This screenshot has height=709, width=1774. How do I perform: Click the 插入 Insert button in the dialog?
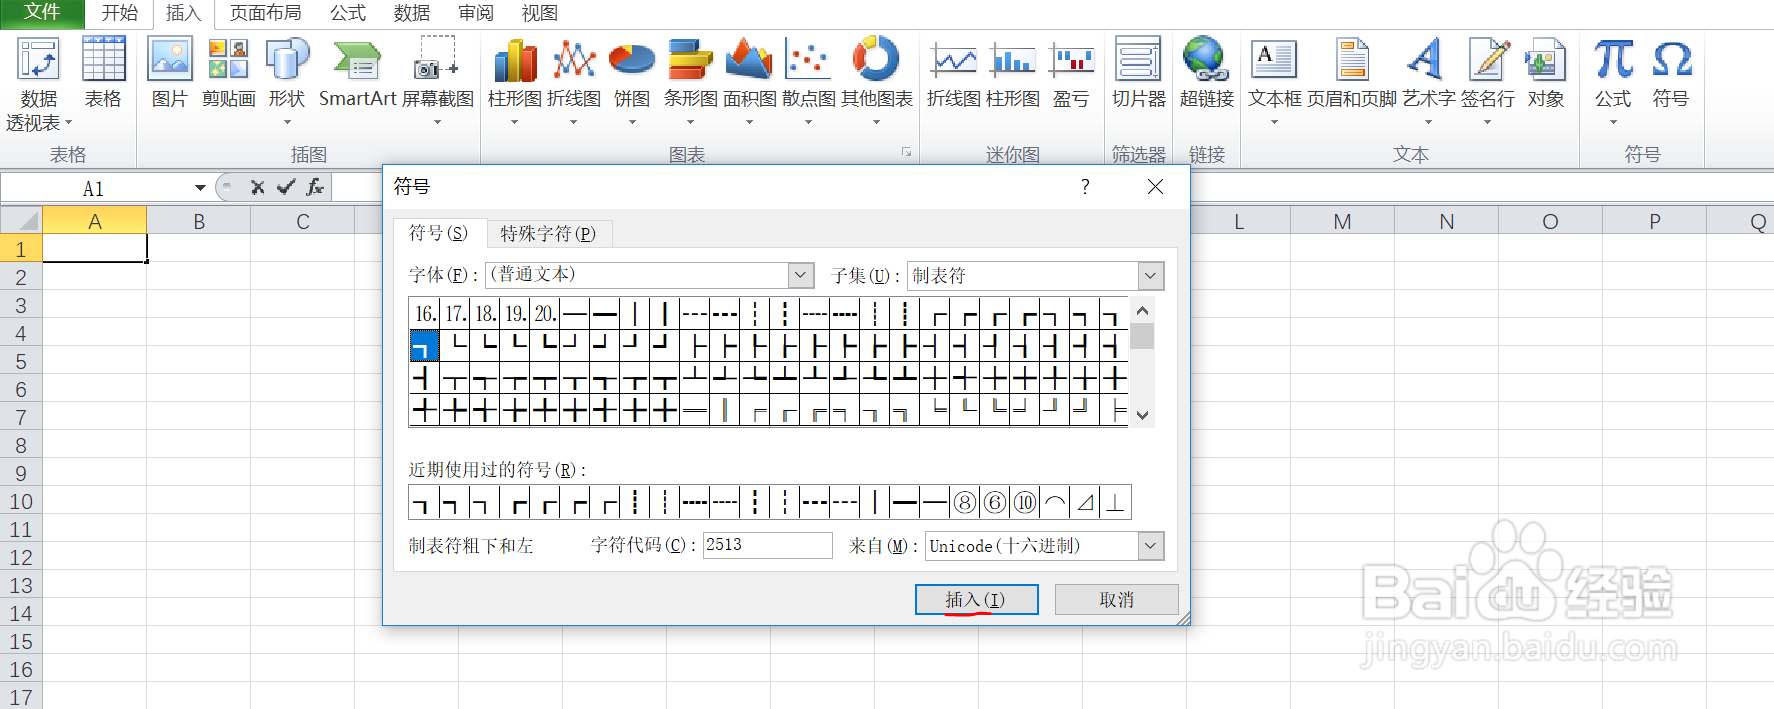point(976,599)
